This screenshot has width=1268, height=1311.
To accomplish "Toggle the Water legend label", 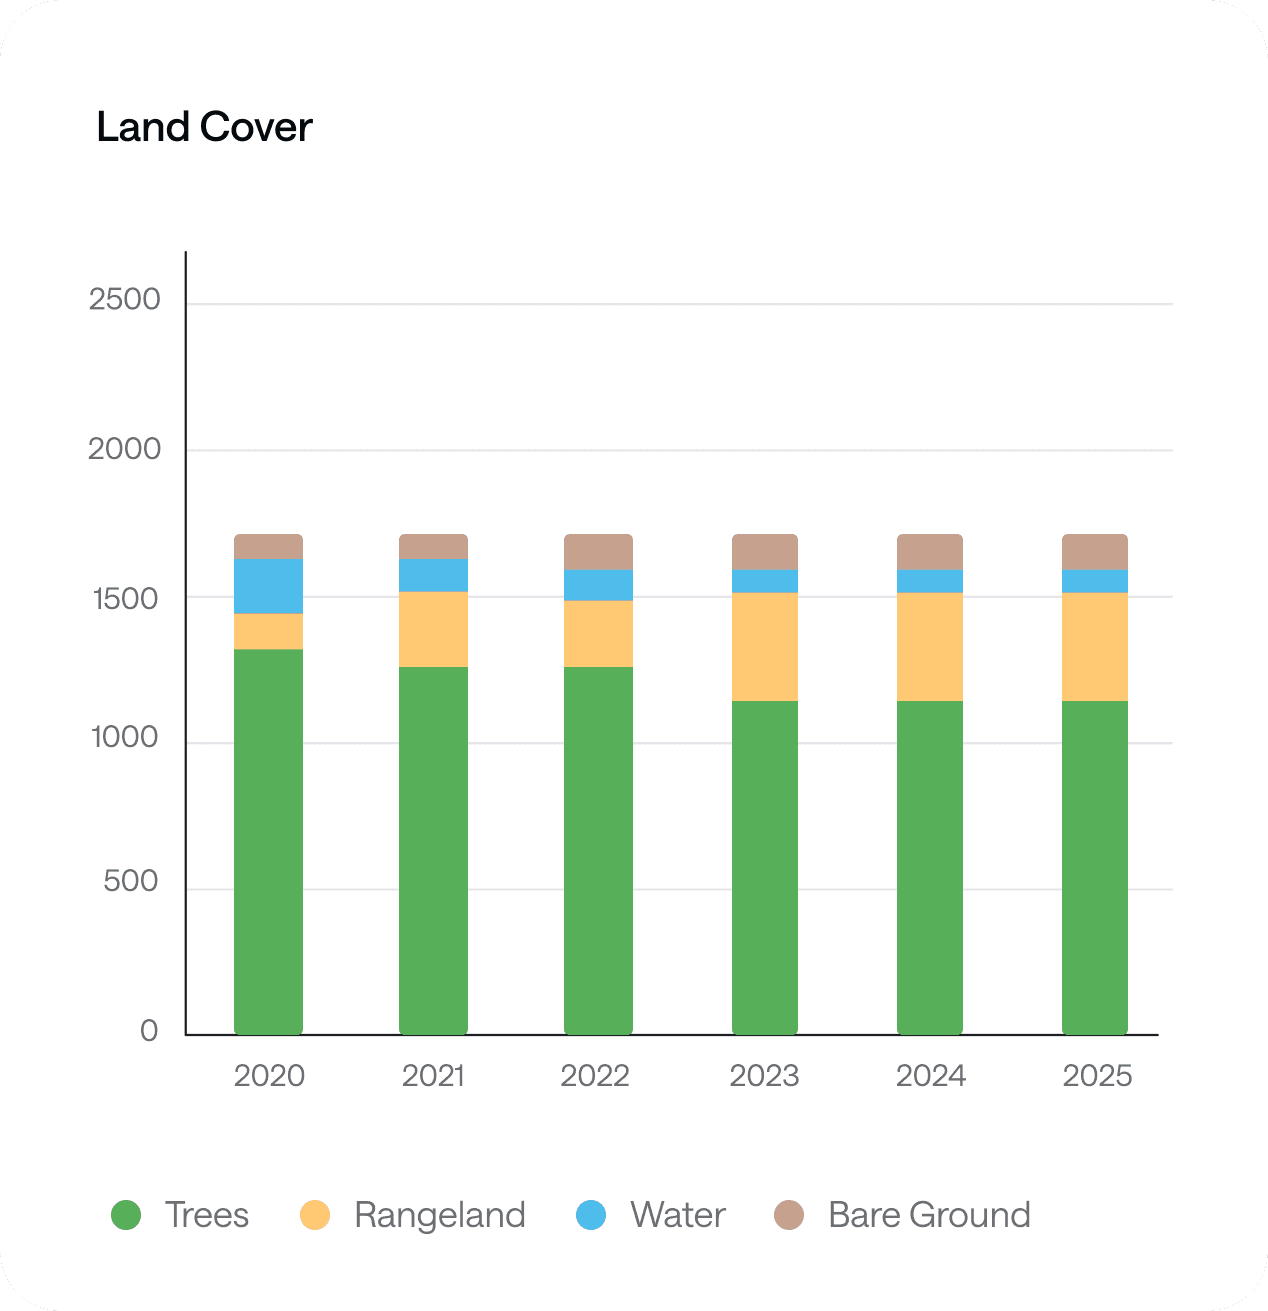I will click(677, 1215).
